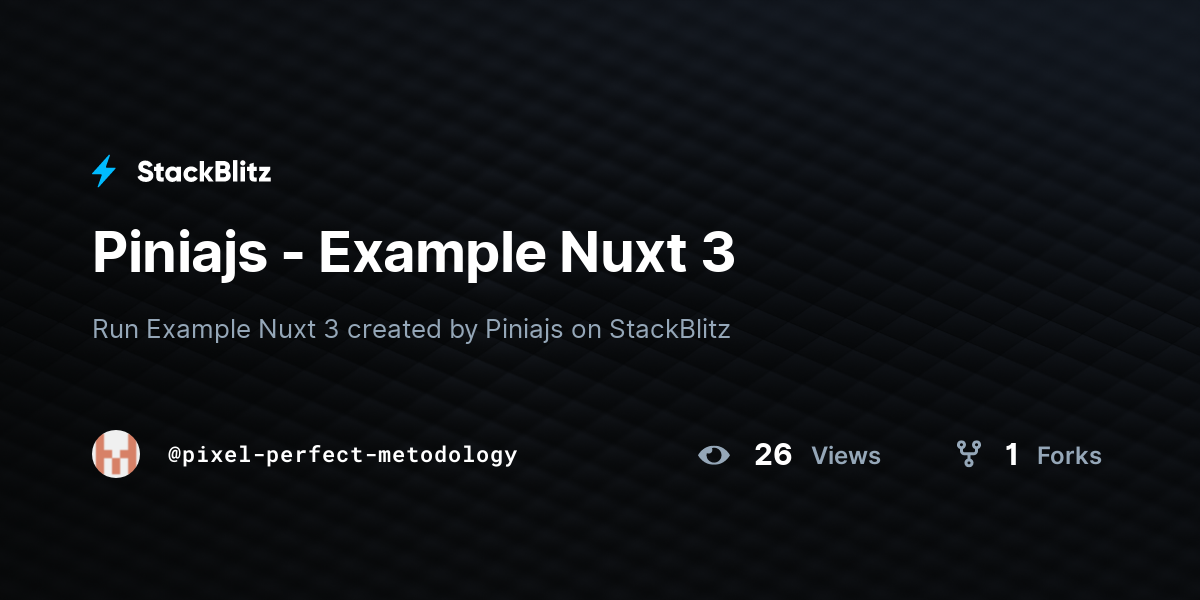Screen dimensions: 1200x600
Task: Click the Nuxt 3 text in the heading
Action: click(647, 253)
